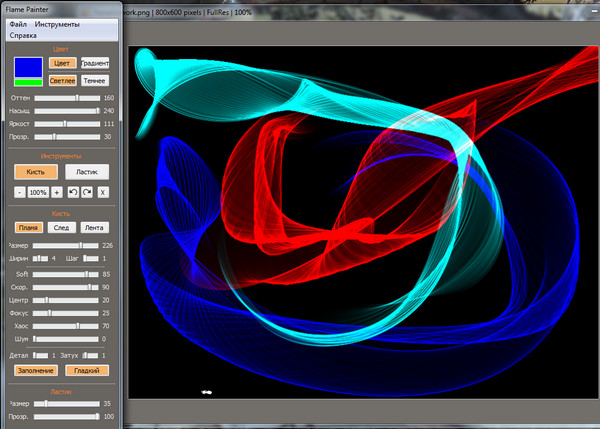Open the Файл menu

18,23
